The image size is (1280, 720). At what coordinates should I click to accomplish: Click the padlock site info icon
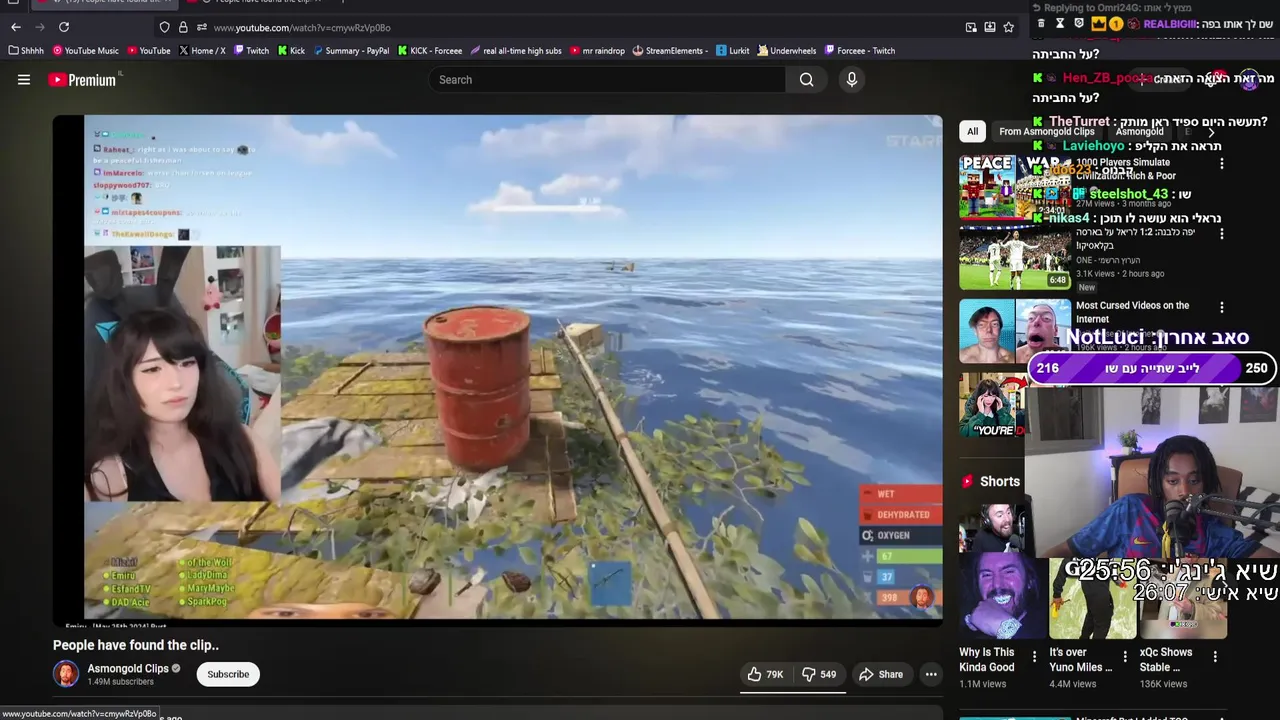tap(183, 27)
